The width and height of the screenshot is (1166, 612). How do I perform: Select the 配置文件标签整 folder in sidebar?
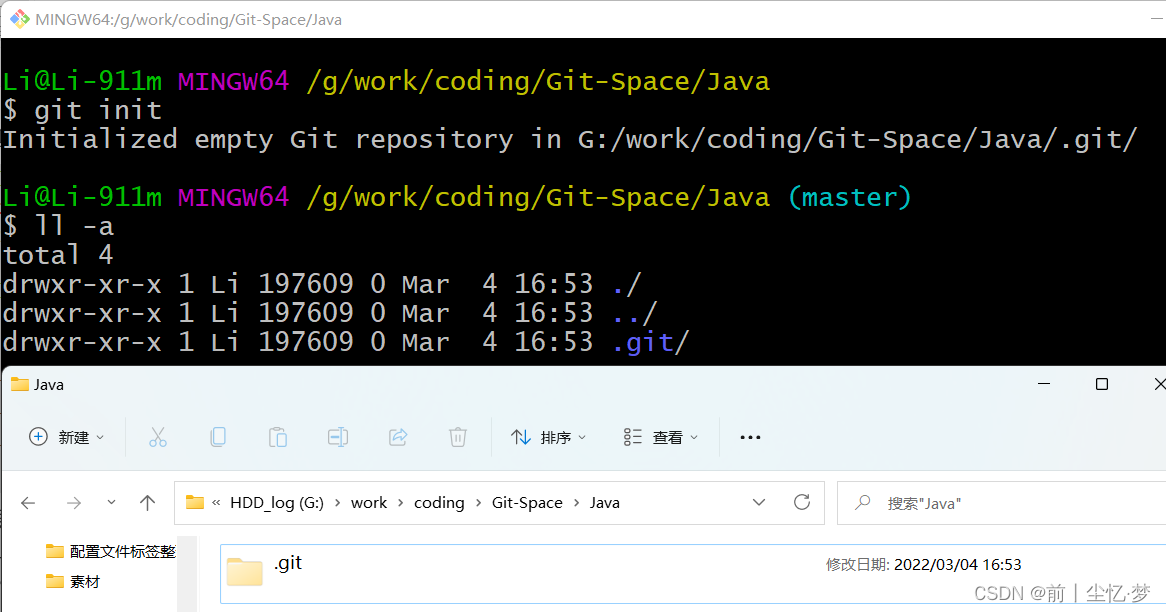tap(110, 551)
